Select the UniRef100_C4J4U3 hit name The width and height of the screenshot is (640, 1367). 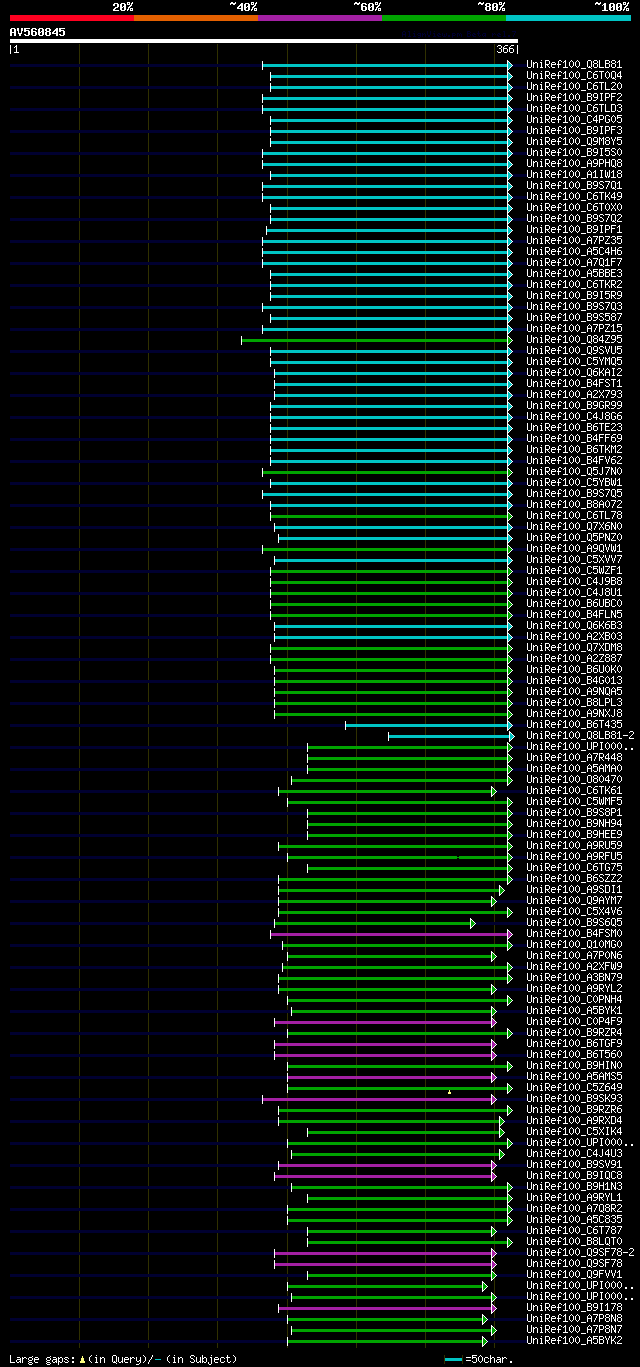(x=574, y=1154)
